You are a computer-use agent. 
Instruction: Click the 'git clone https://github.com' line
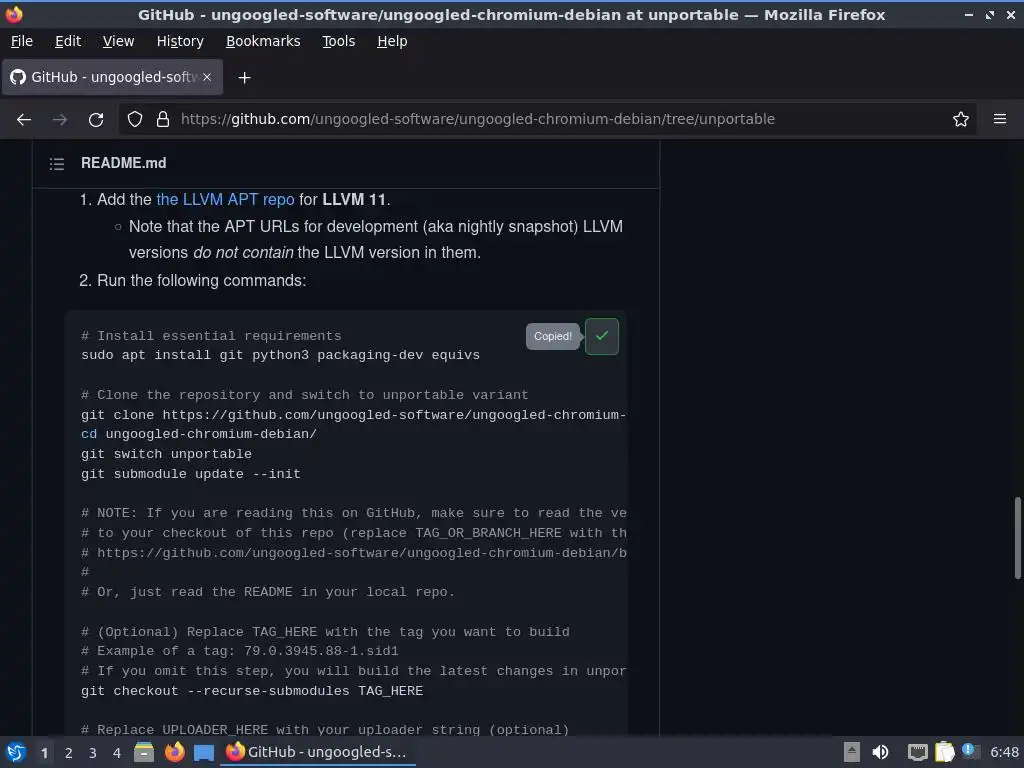(x=353, y=415)
